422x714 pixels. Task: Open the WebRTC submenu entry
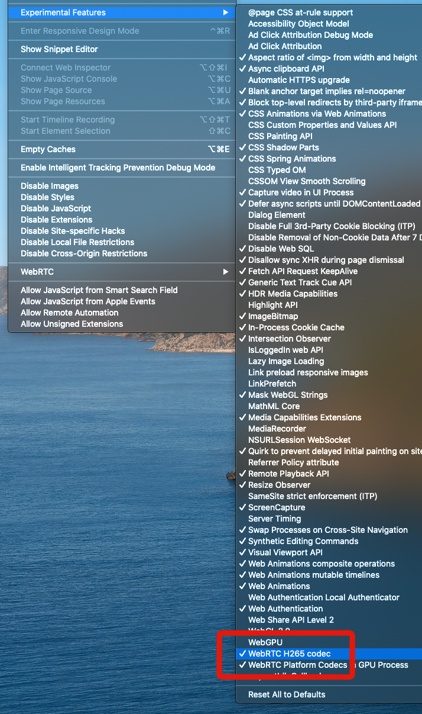pos(122,272)
